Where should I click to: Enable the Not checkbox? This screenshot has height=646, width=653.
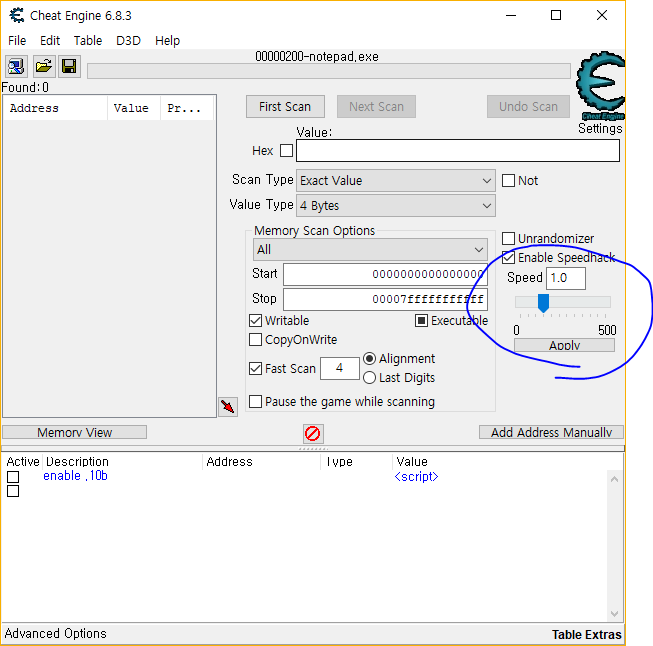pos(508,181)
